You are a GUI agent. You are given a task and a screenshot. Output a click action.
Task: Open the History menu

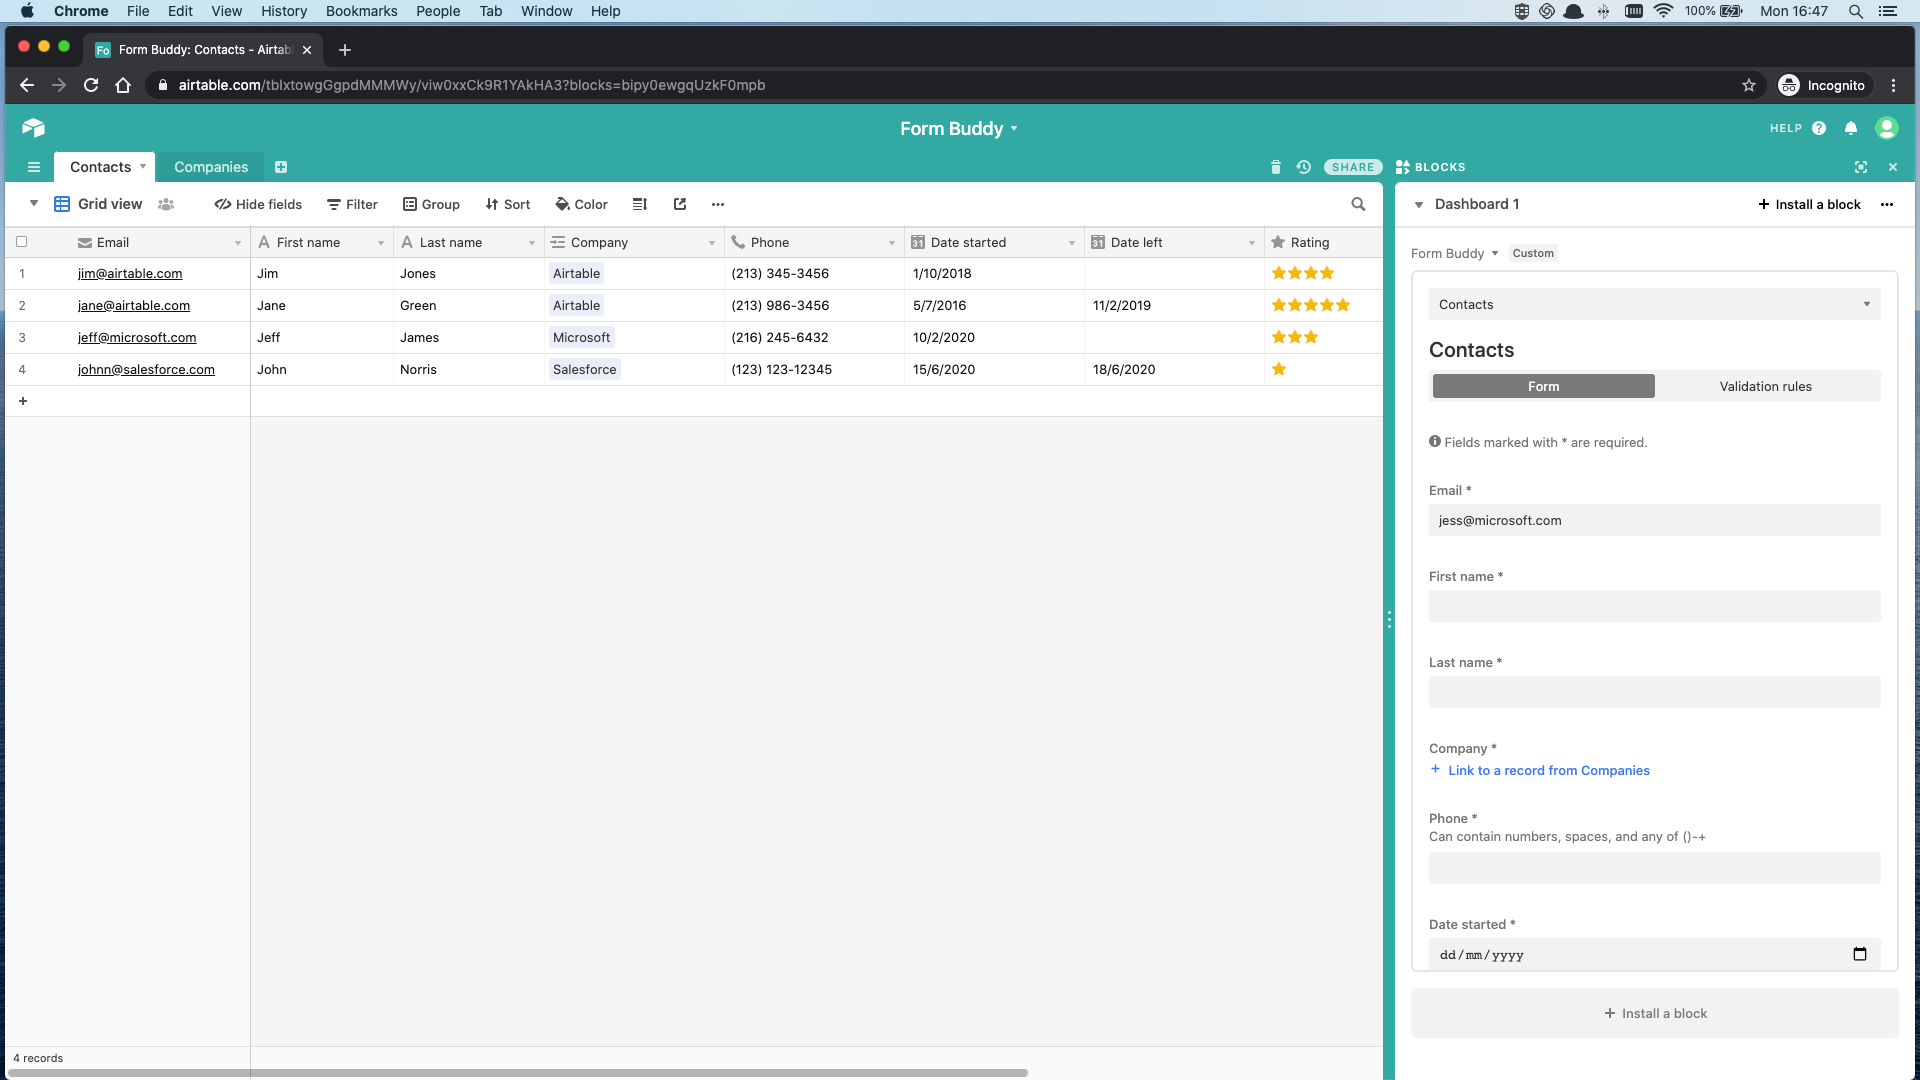click(x=284, y=11)
